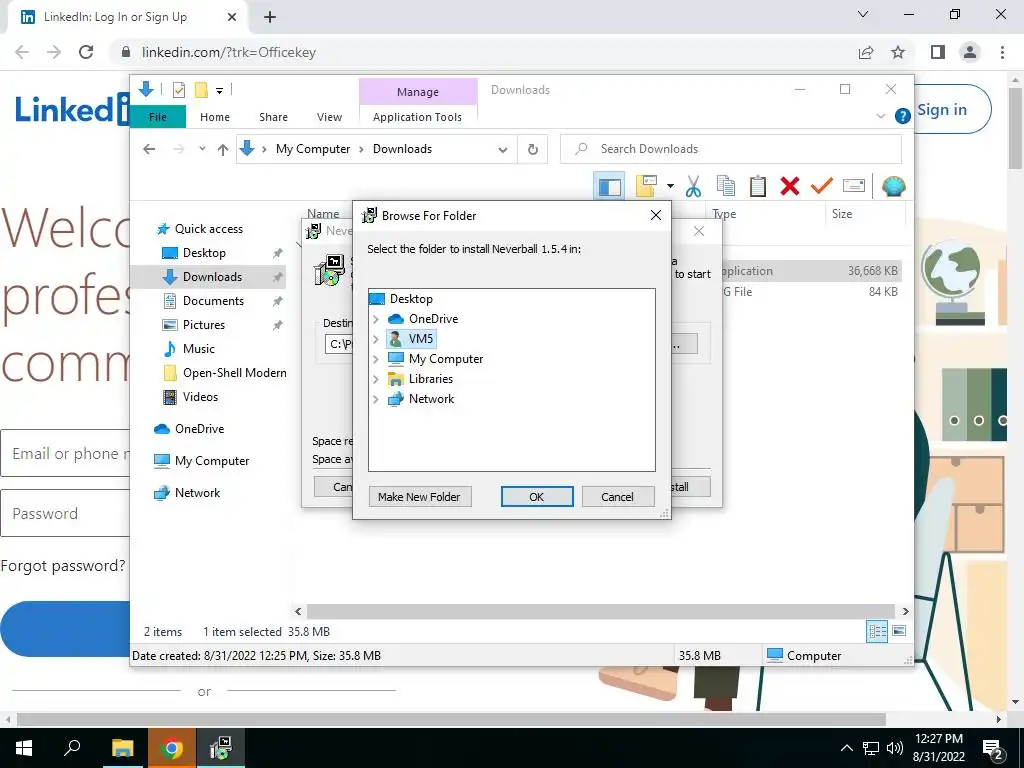The width and height of the screenshot is (1024, 768).
Task: Select Libraries in Browse For Folder tree
Action: coord(430,379)
